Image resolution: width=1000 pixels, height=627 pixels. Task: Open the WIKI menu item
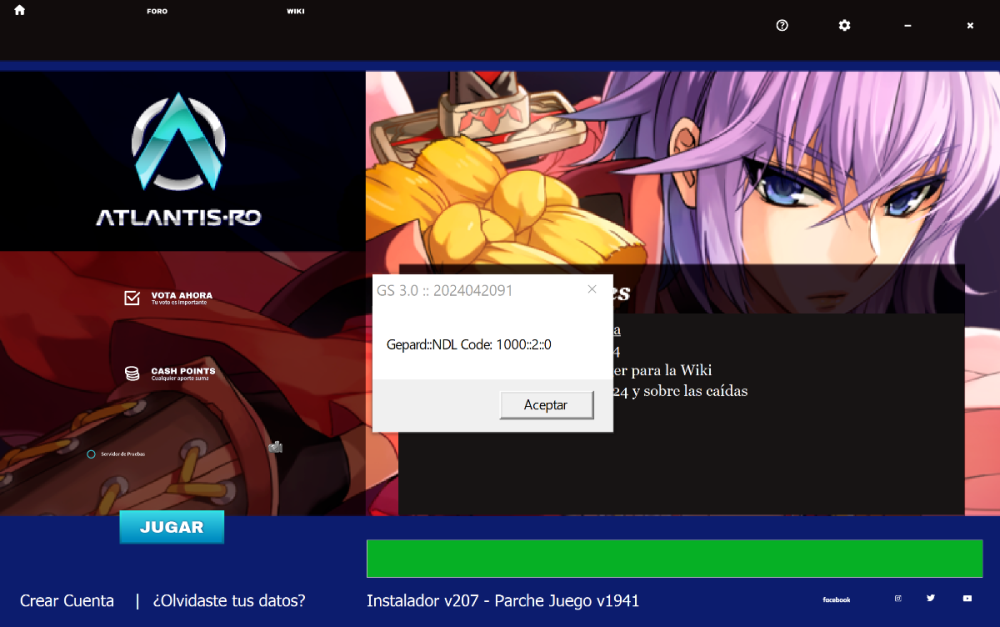click(295, 11)
